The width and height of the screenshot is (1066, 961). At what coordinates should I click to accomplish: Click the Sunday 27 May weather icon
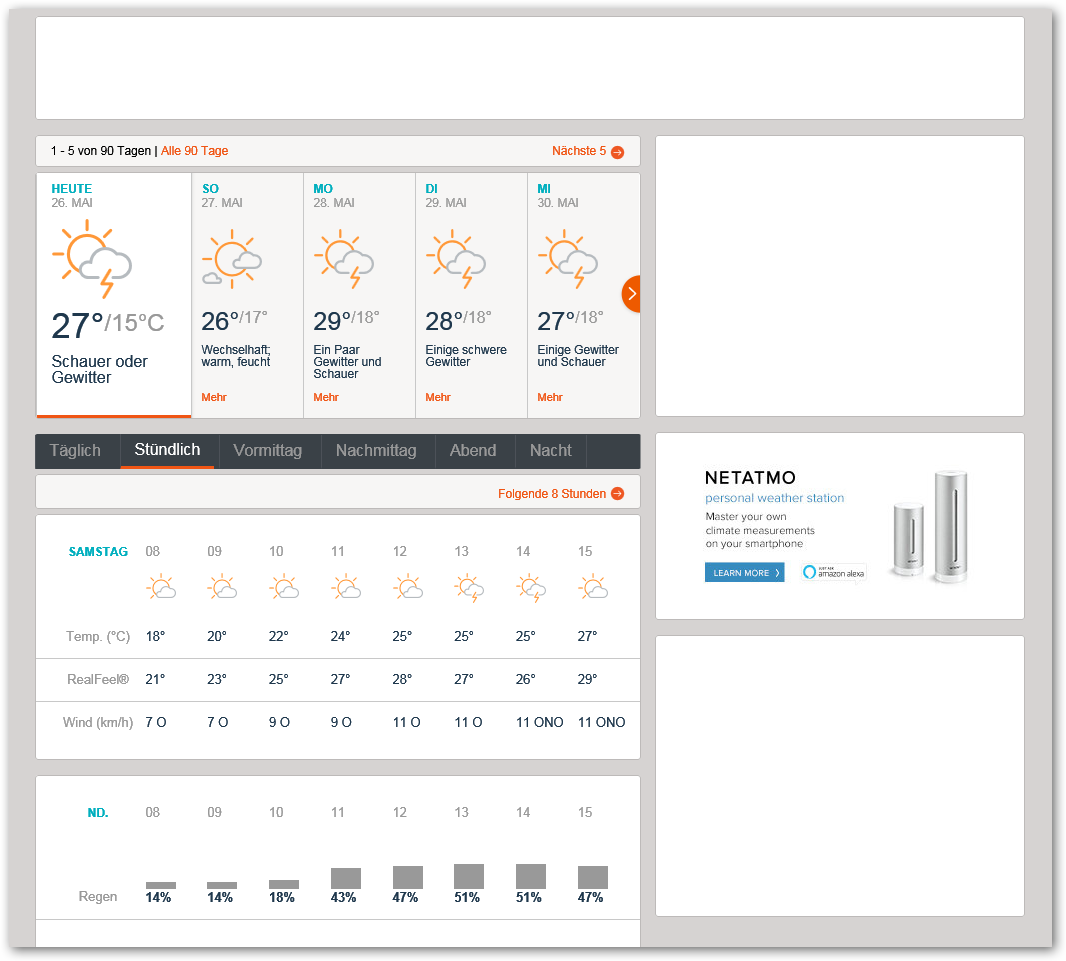click(x=232, y=257)
